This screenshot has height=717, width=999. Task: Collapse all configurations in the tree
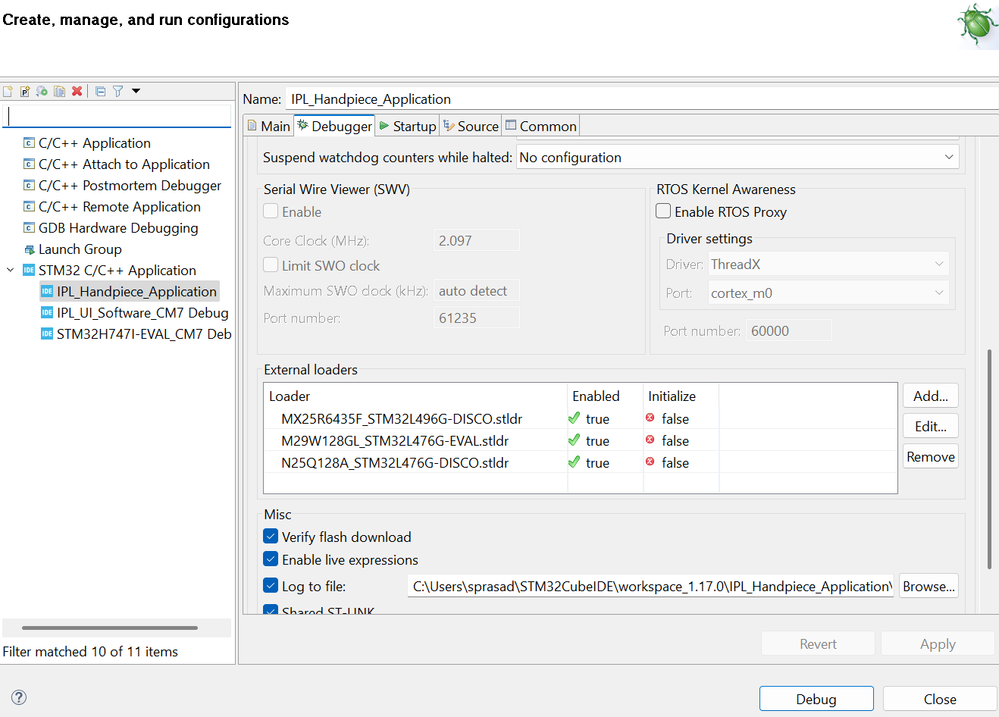100,91
